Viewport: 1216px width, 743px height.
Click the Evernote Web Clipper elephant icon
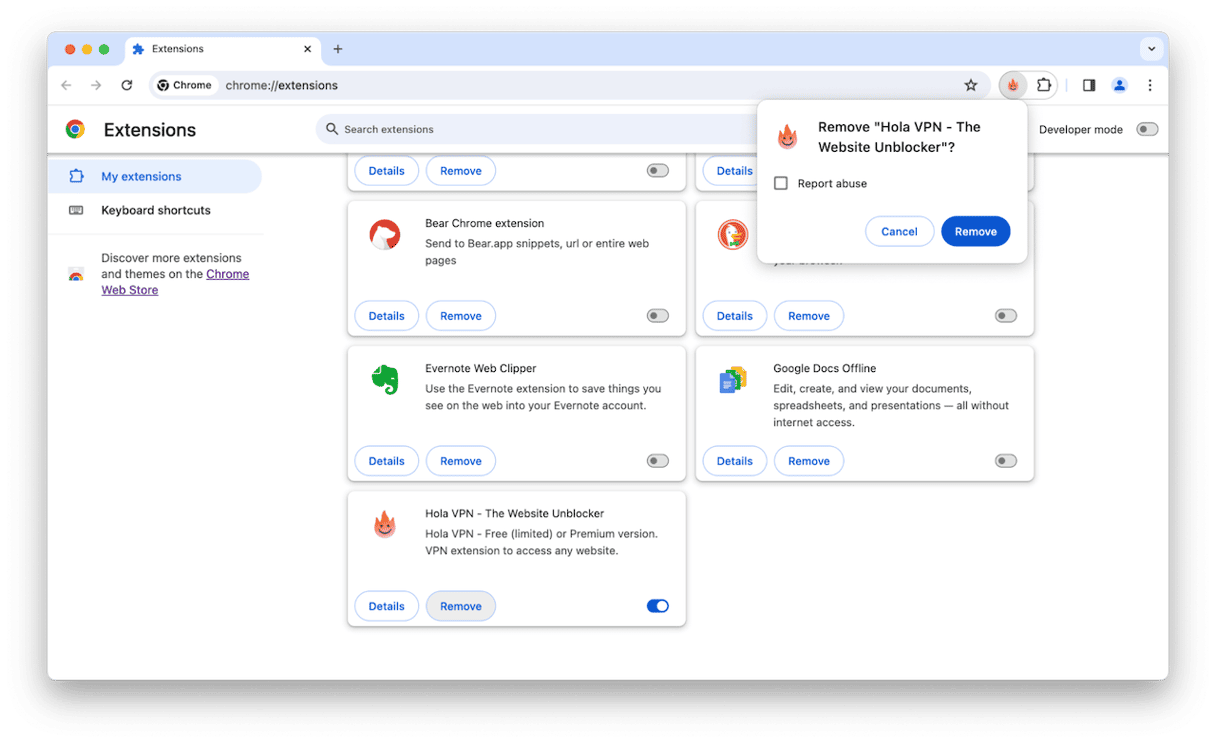385,380
